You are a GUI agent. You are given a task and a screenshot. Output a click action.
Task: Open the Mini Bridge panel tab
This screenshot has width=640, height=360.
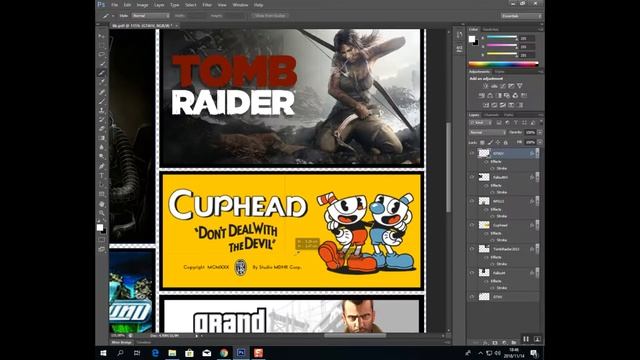tap(122, 342)
